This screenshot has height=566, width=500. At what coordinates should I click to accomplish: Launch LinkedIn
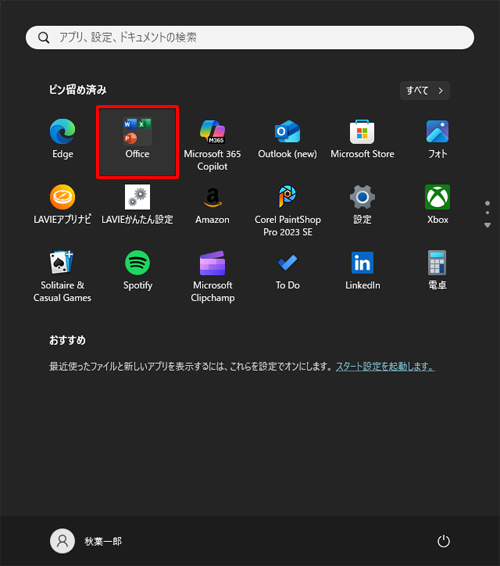pyautogui.click(x=362, y=271)
